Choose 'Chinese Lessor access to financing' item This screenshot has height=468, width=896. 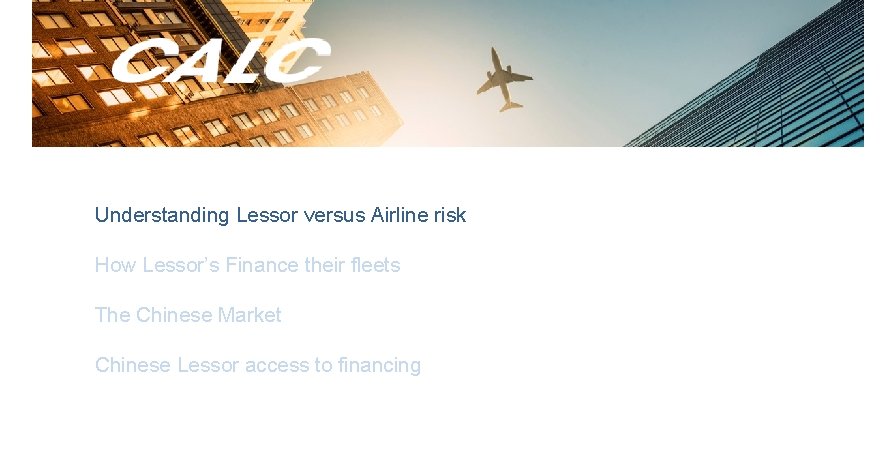coord(258,365)
